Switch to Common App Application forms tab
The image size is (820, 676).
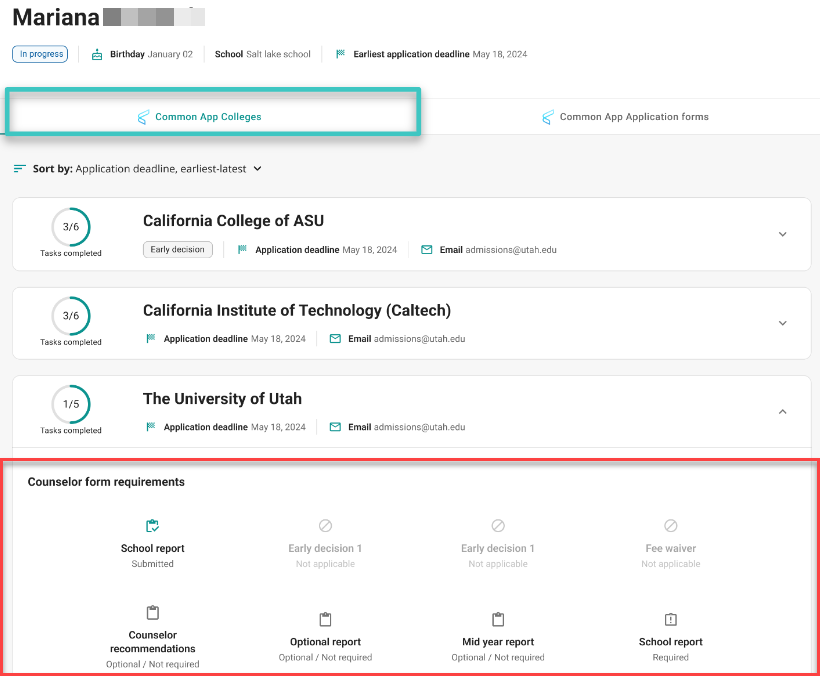coord(627,116)
